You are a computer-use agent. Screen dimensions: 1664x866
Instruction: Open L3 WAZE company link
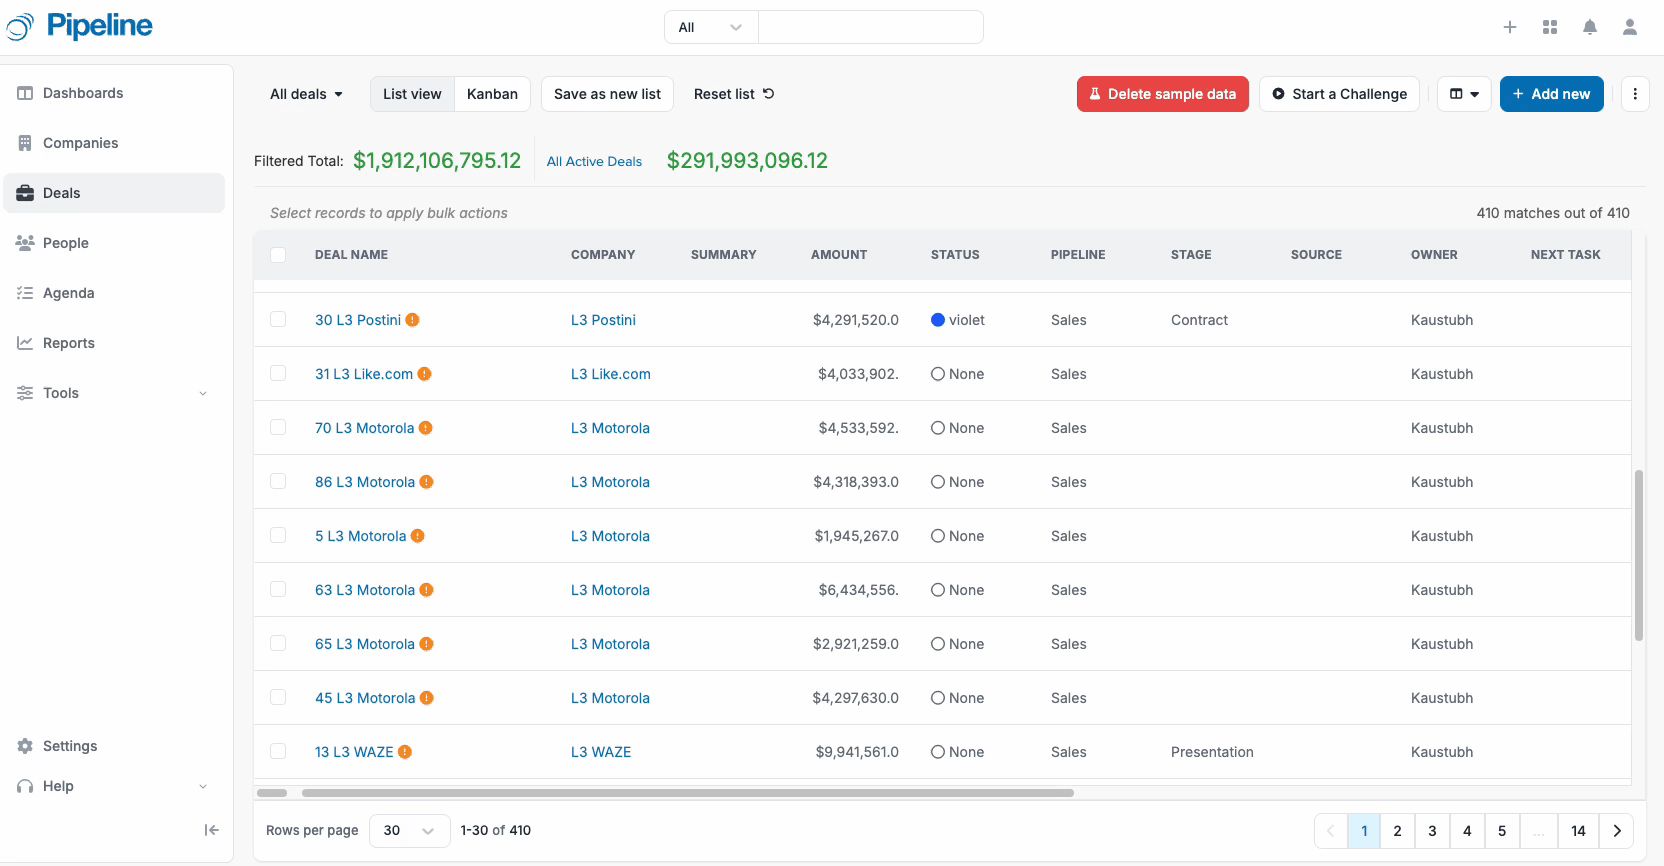click(601, 752)
